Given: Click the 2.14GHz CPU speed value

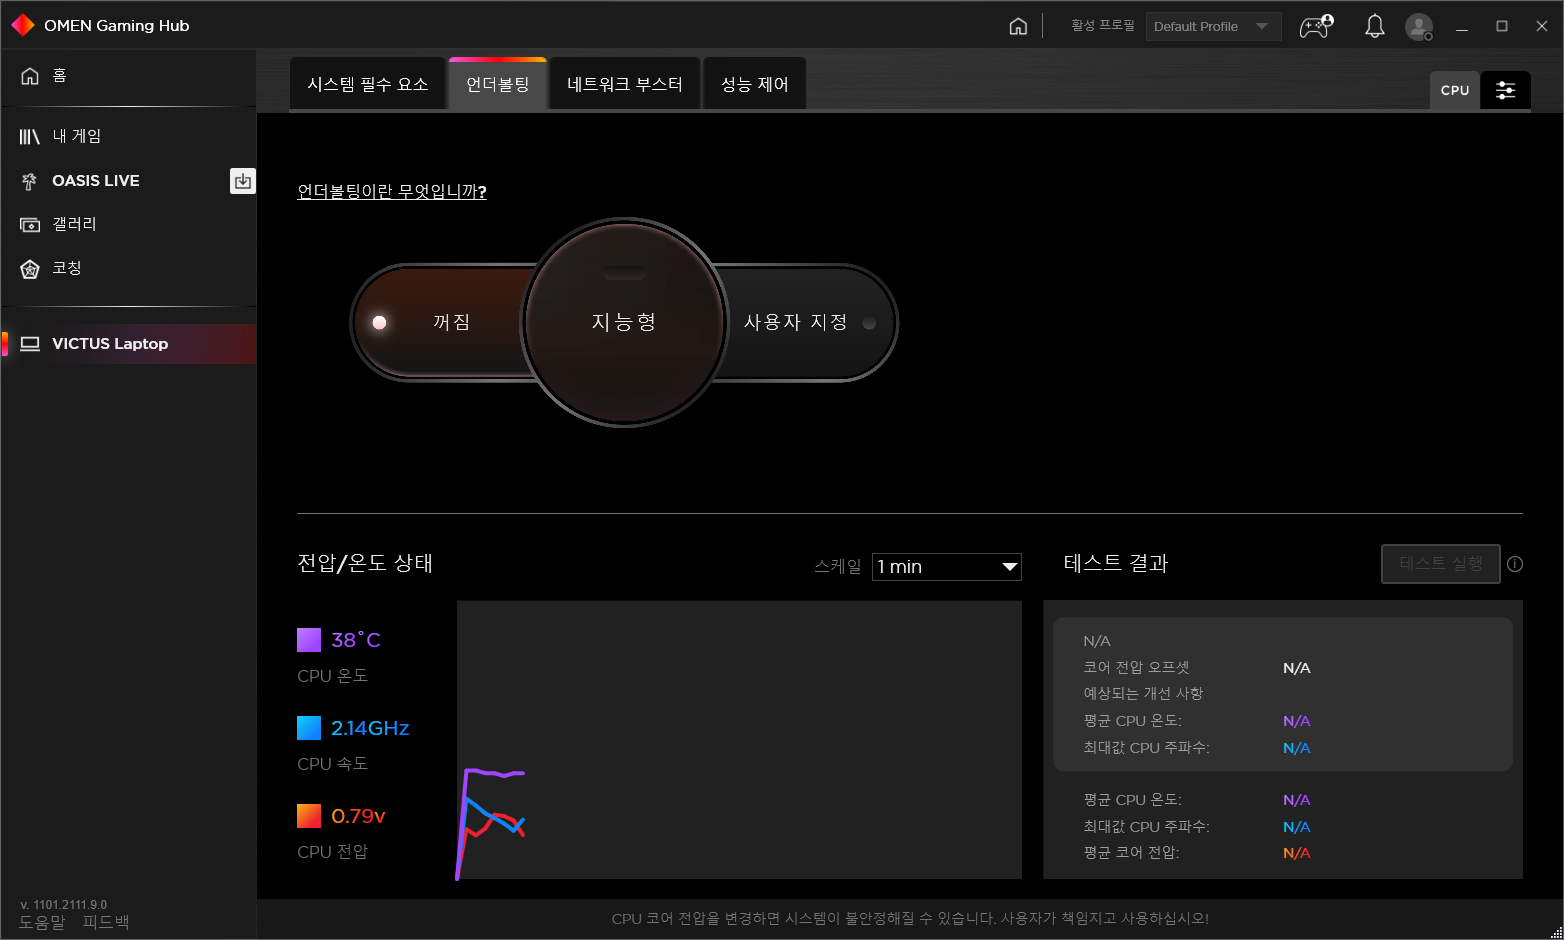Looking at the screenshot, I should tap(370, 728).
